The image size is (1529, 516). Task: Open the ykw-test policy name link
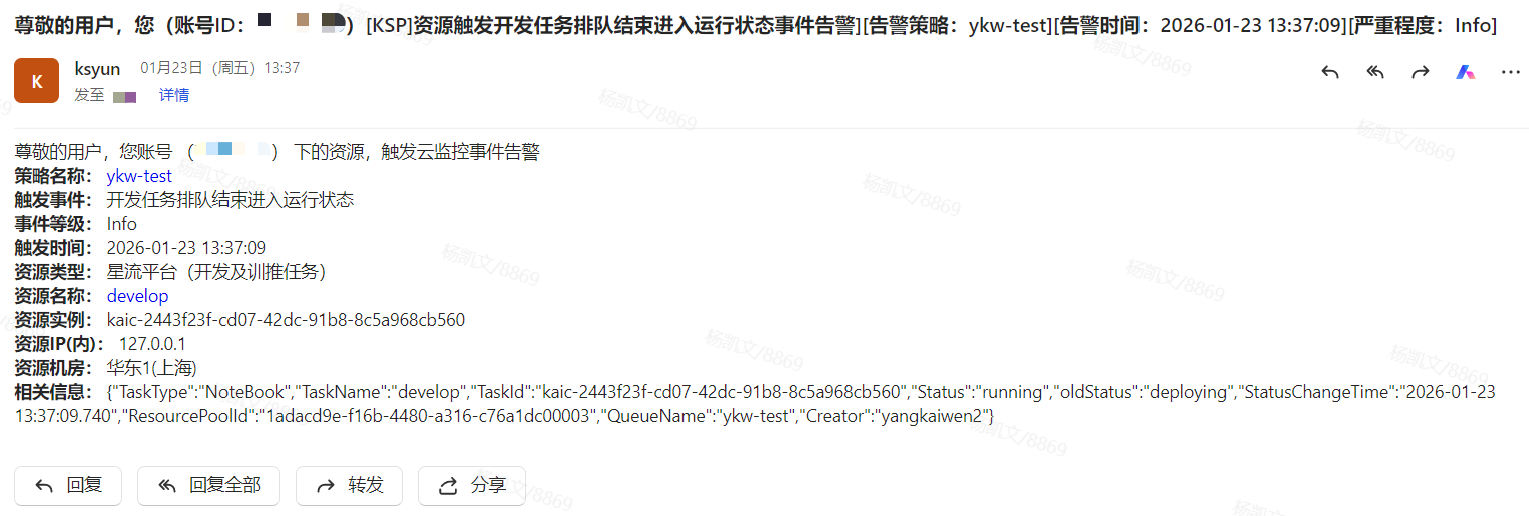[x=139, y=176]
